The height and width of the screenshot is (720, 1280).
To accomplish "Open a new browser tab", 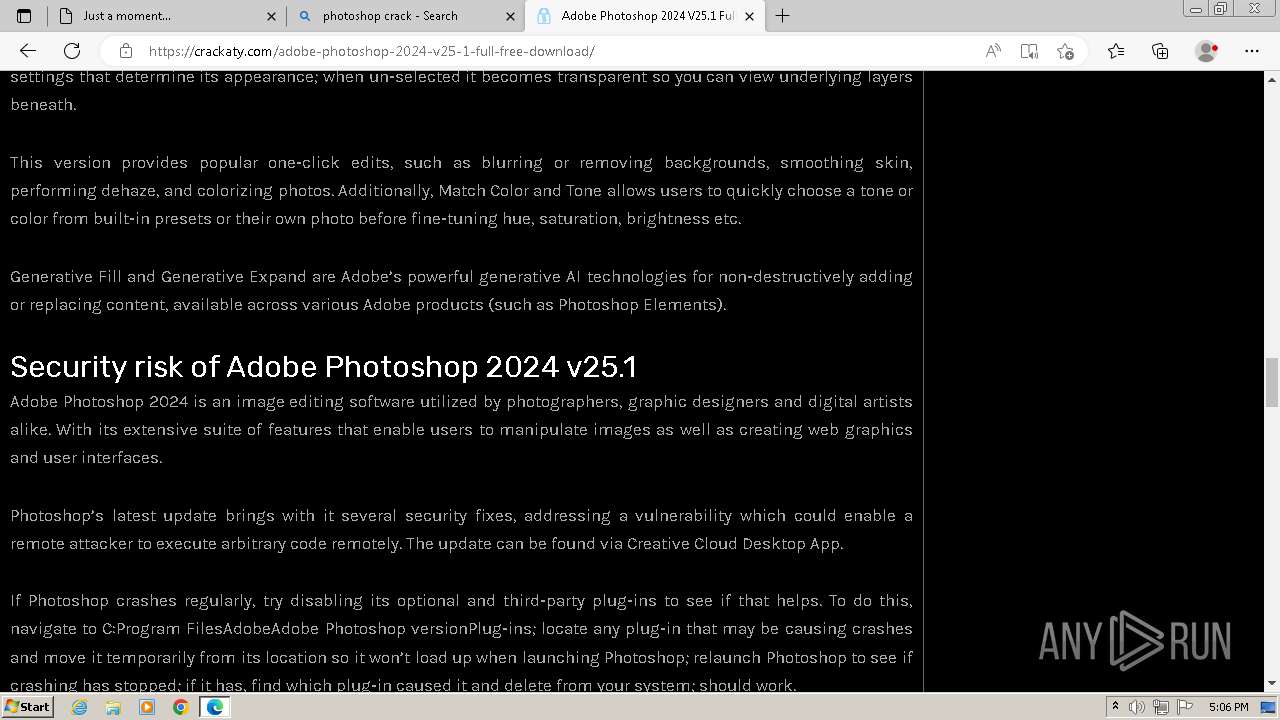I will click(x=782, y=16).
